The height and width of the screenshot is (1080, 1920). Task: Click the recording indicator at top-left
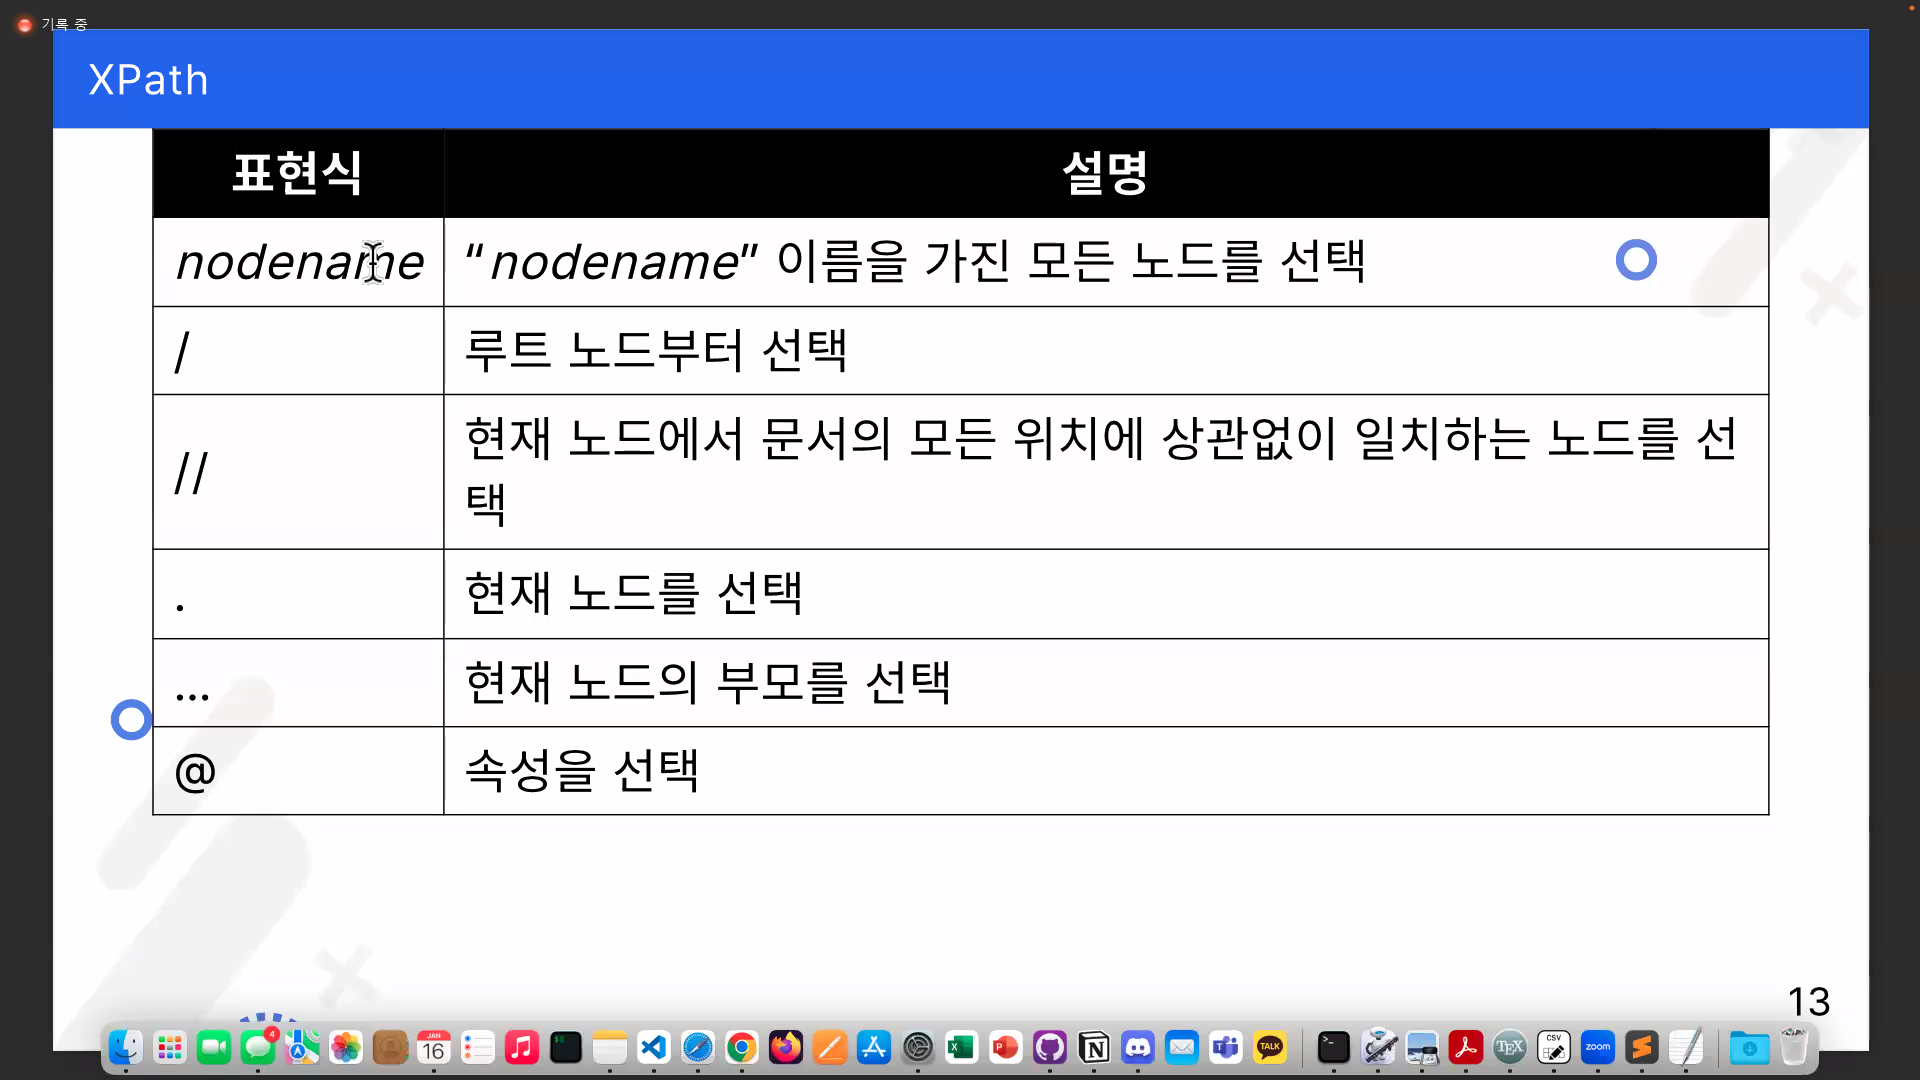(x=25, y=24)
